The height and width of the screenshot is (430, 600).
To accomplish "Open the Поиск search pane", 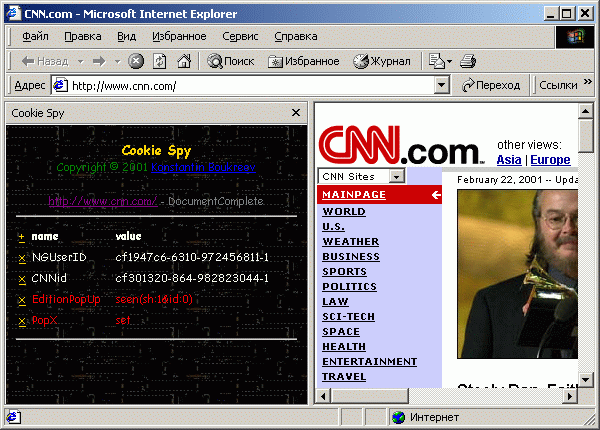I will [x=230, y=61].
